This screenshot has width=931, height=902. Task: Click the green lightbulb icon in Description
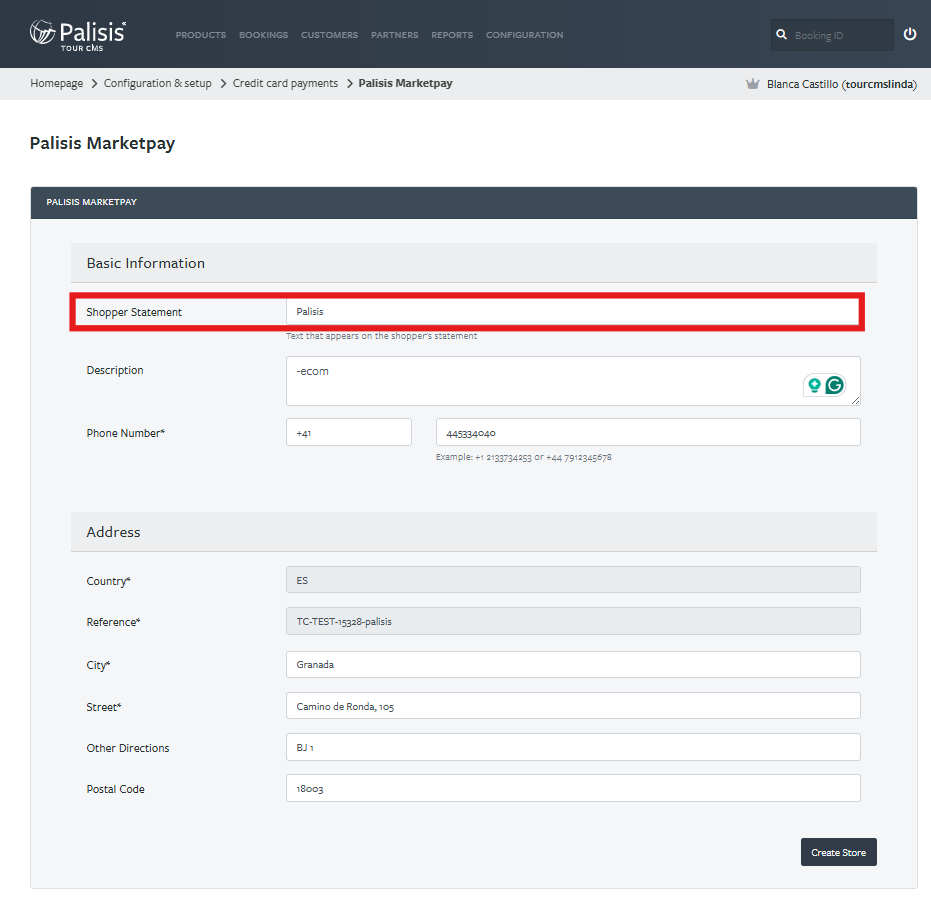tap(815, 385)
